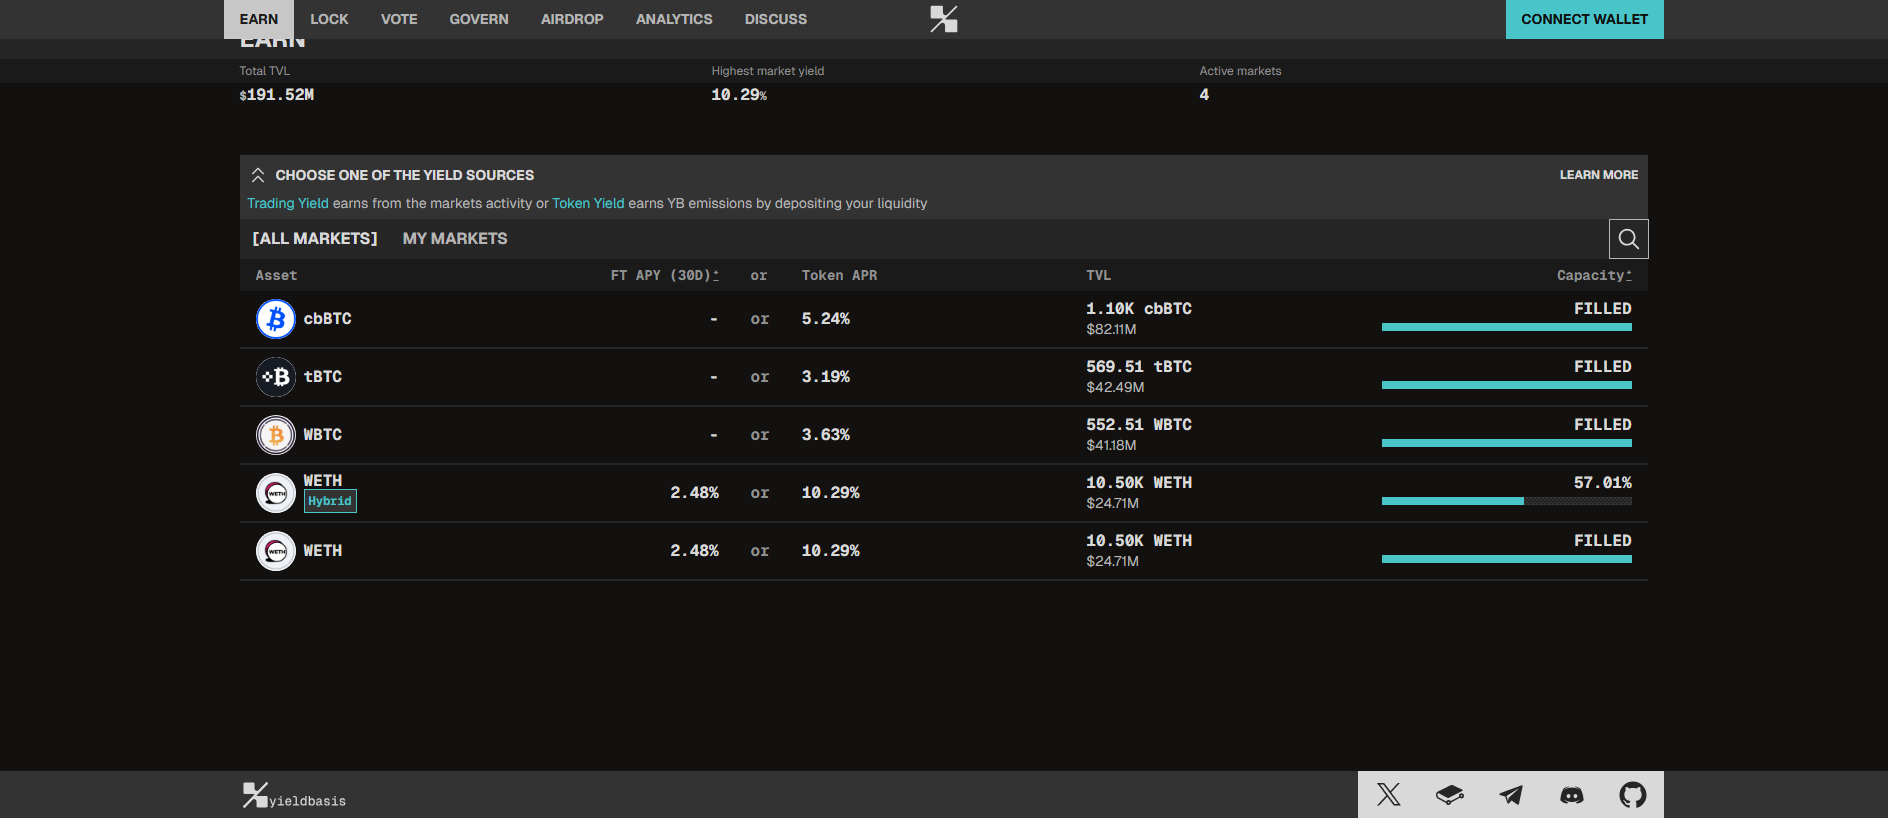Viewport: 1888px width, 818px height.
Task: Click the Total TVL $191.52M value
Action: 277,95
